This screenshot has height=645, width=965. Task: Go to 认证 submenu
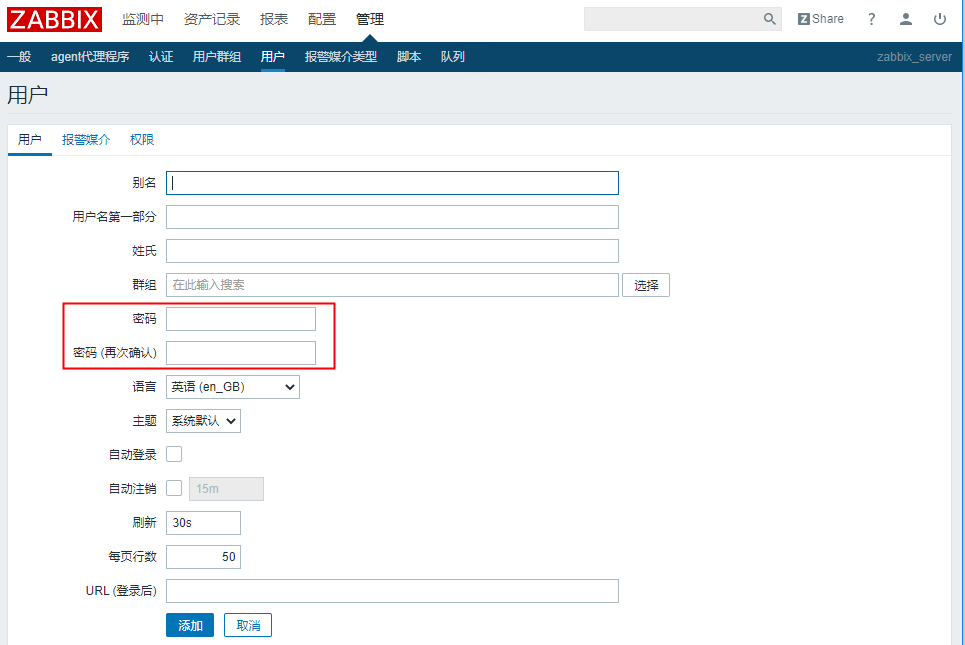[x=161, y=57]
